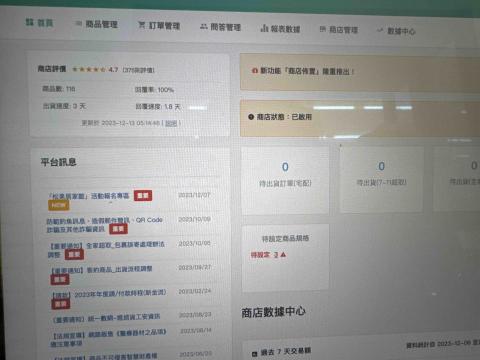Click the 出貨速度: 3 天 value
This screenshot has height=360, width=480.
[64, 106]
